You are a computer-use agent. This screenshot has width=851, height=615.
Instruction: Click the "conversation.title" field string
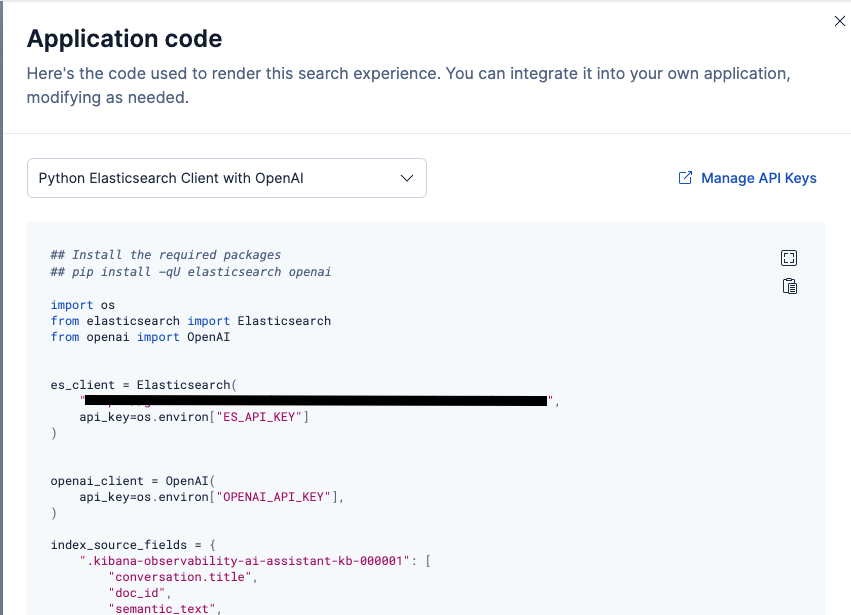coord(180,577)
